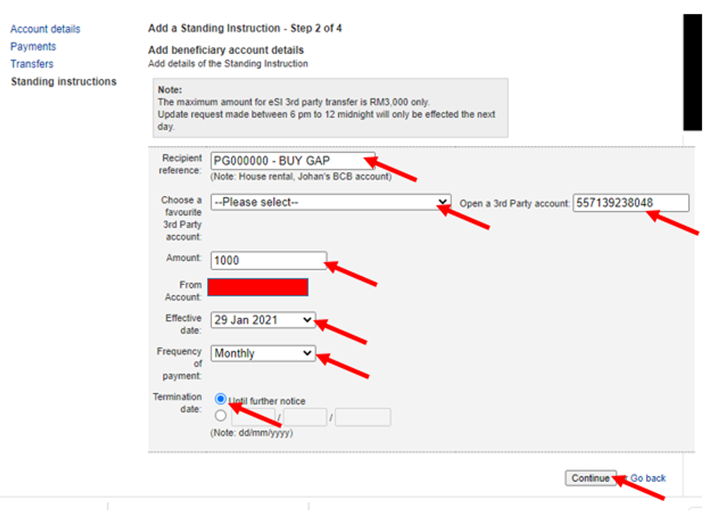Click the Recipient reference input field
This screenshot has width=713, height=521.
[x=292, y=161]
